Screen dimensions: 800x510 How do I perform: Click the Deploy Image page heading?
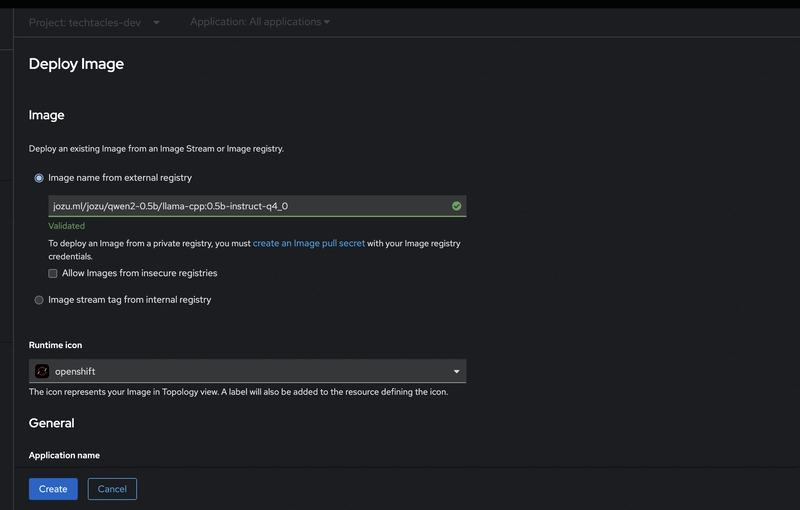[x=76, y=64]
